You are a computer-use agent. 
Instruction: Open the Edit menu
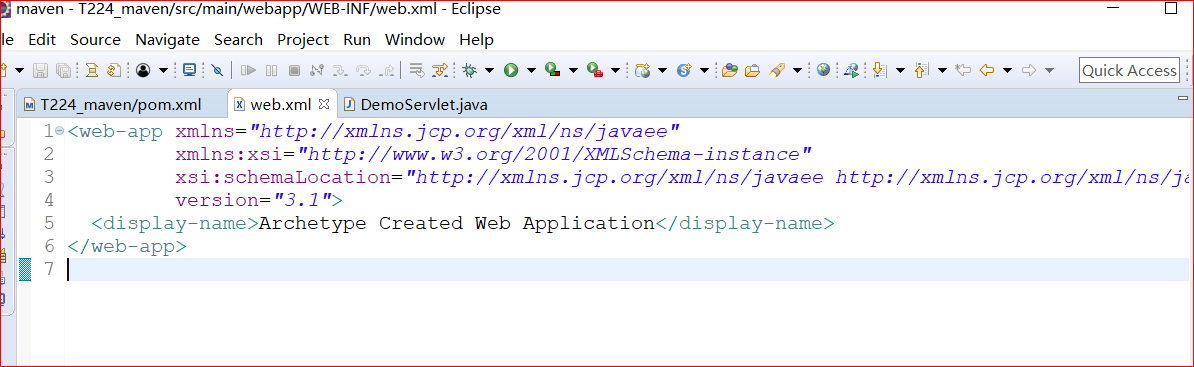pos(42,40)
